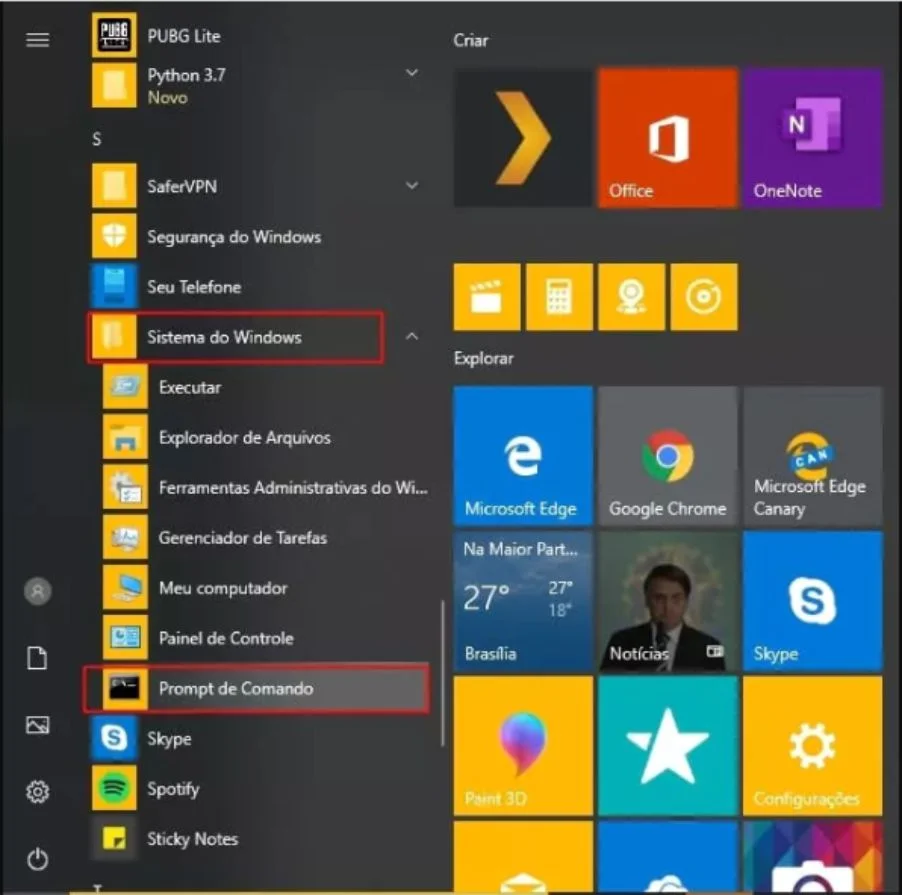This screenshot has width=902, height=895.
Task: Open Painel de Controle icon
Action: pos(125,637)
